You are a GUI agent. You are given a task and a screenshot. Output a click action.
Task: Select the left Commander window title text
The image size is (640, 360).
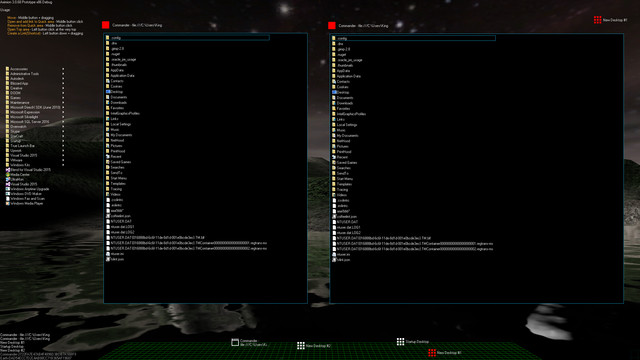tap(137, 25)
